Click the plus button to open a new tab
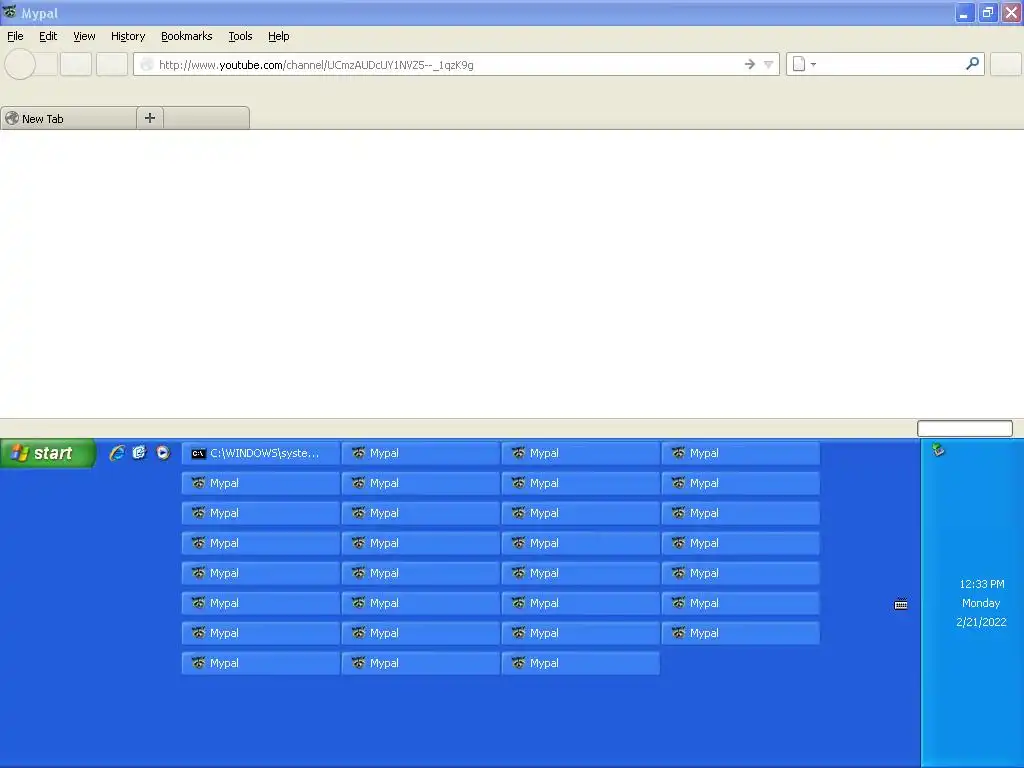The width and height of the screenshot is (1024, 768). 150,118
